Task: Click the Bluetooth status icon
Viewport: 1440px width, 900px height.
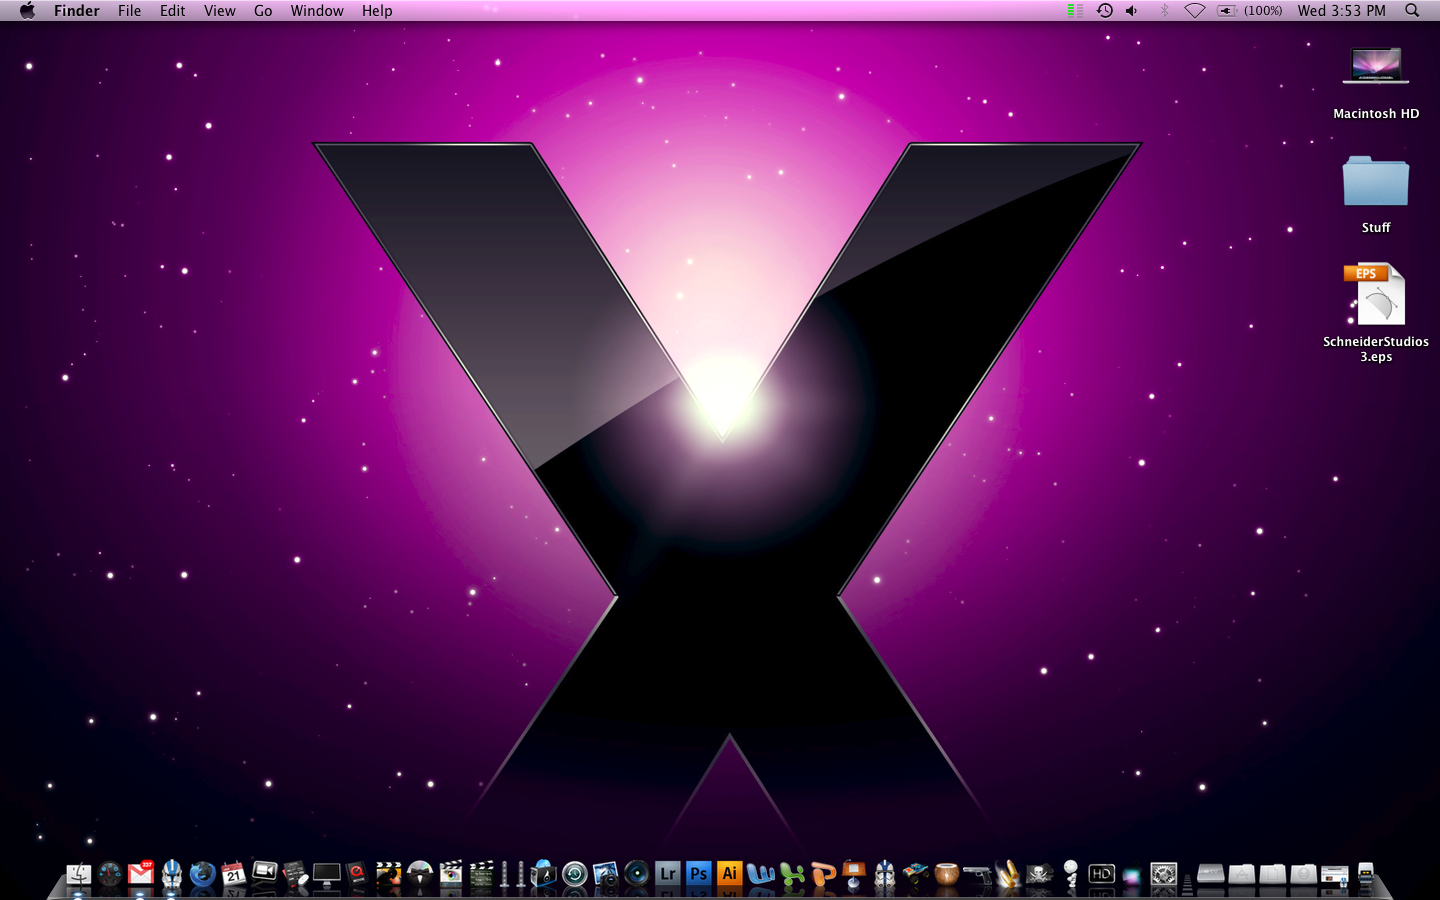Action: click(x=1164, y=10)
